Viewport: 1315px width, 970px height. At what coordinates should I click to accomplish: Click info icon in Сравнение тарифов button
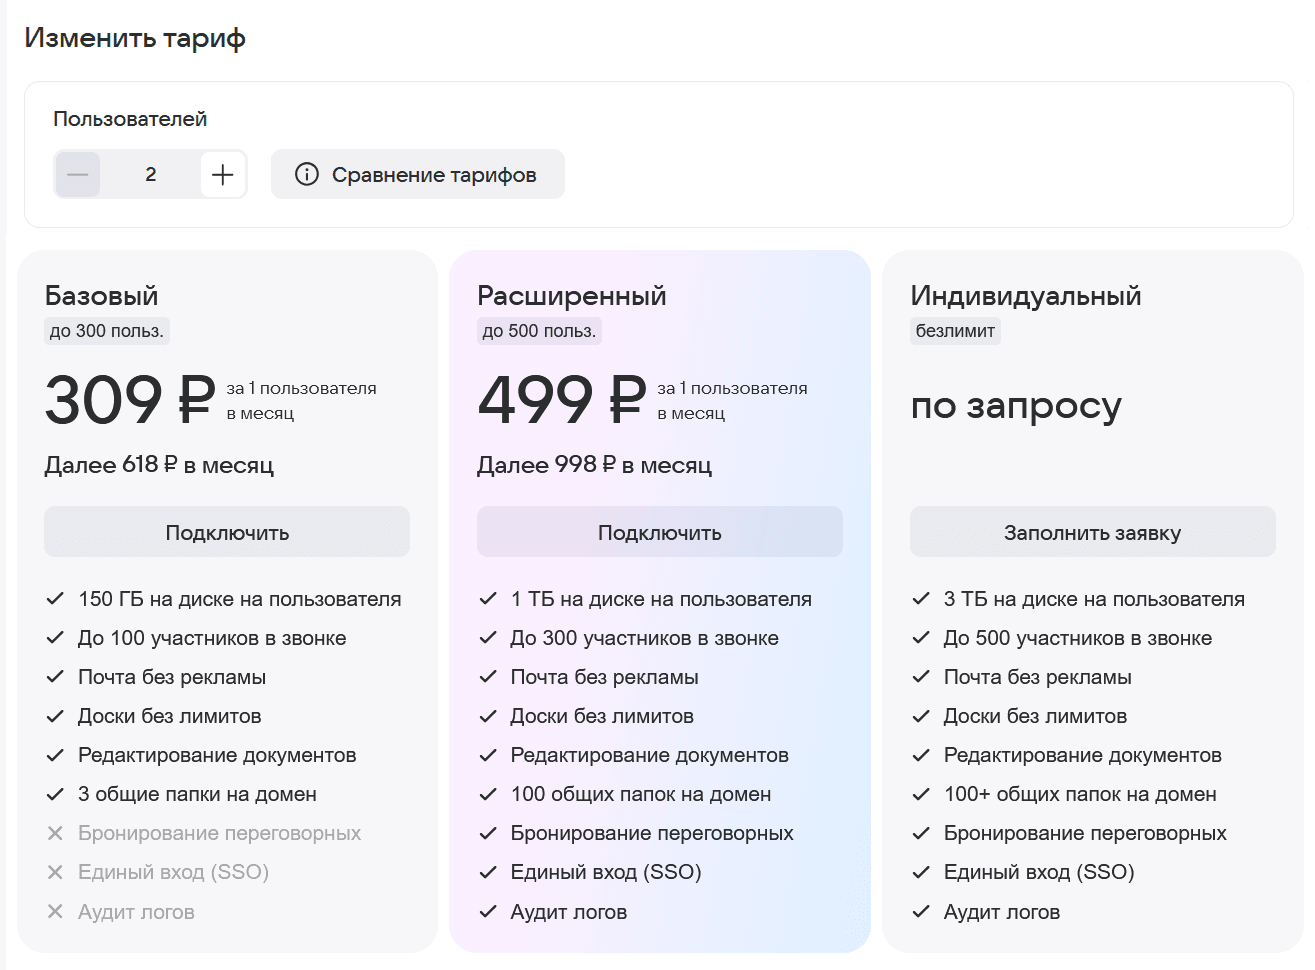[307, 175]
